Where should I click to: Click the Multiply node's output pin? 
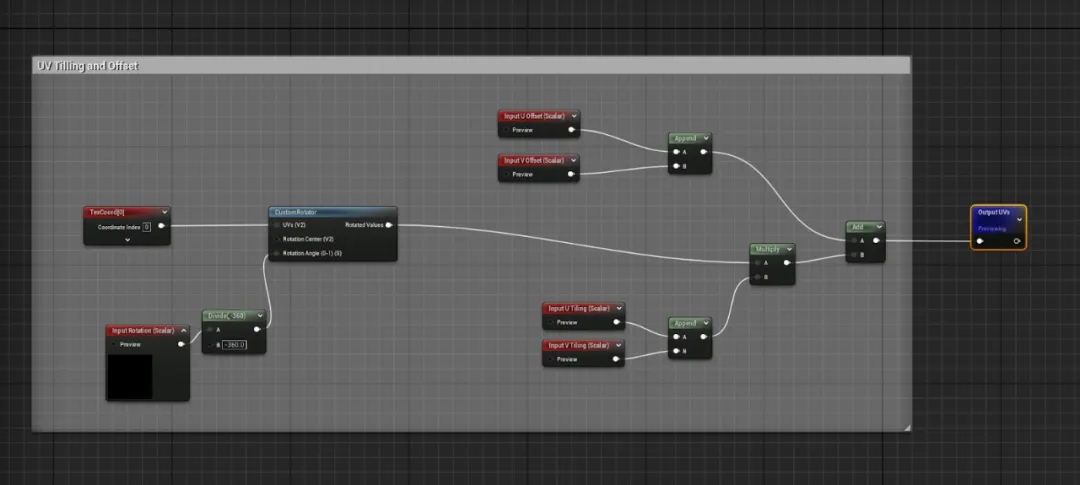[787, 262]
